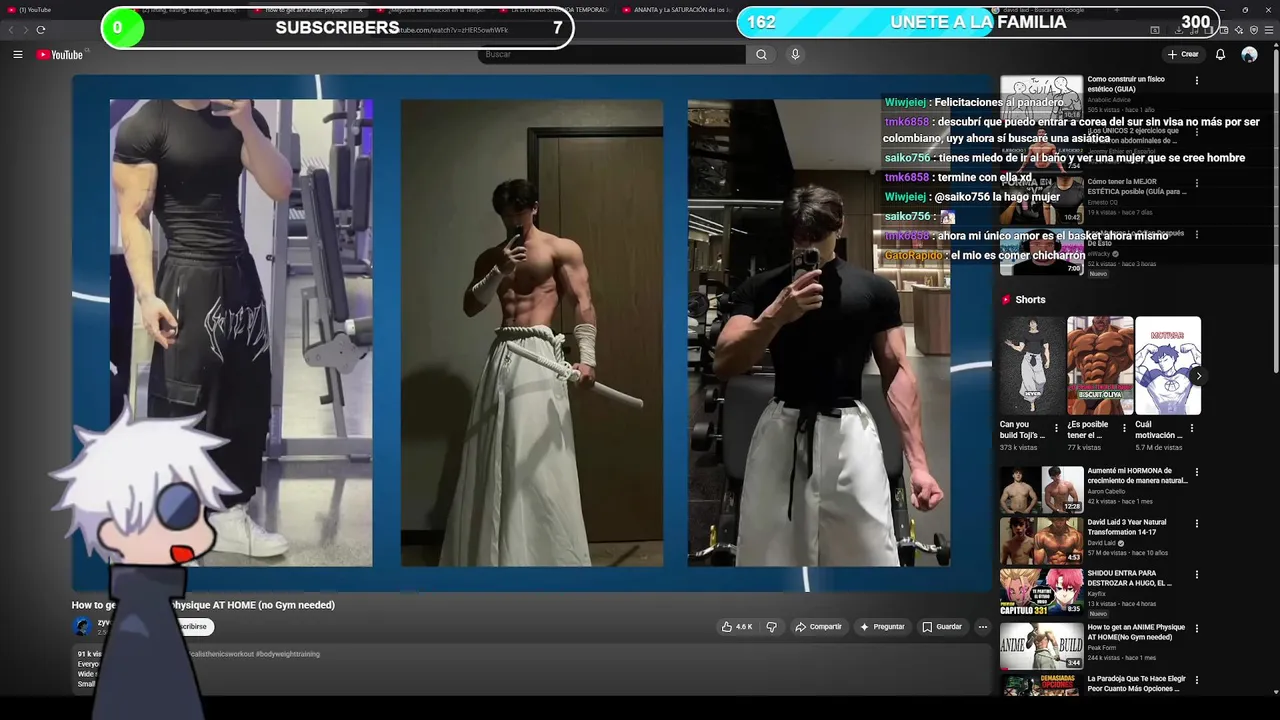Open options for '¿Es posible tener el' short

[x=1124, y=427]
